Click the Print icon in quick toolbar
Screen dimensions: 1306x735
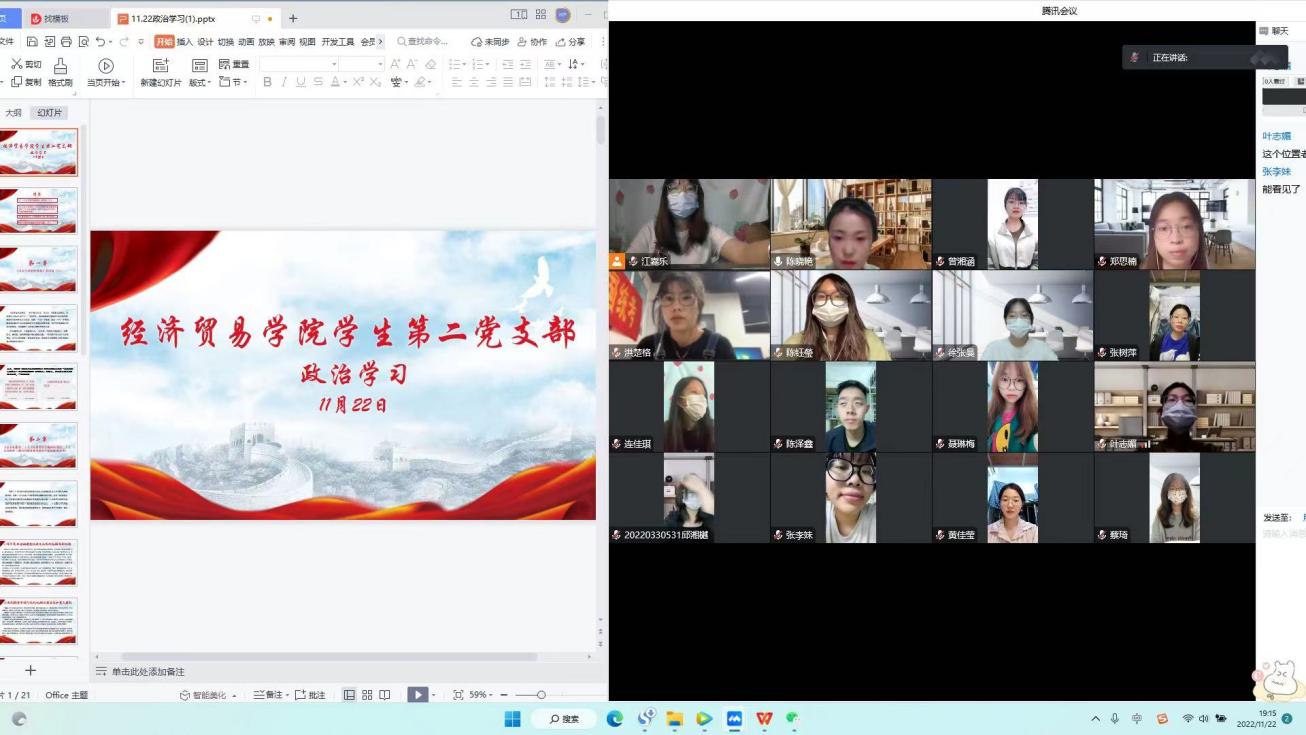(x=66, y=42)
